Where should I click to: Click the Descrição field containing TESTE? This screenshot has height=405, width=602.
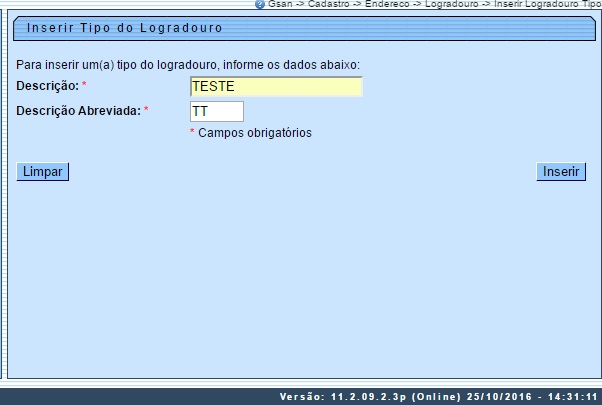(x=276, y=86)
